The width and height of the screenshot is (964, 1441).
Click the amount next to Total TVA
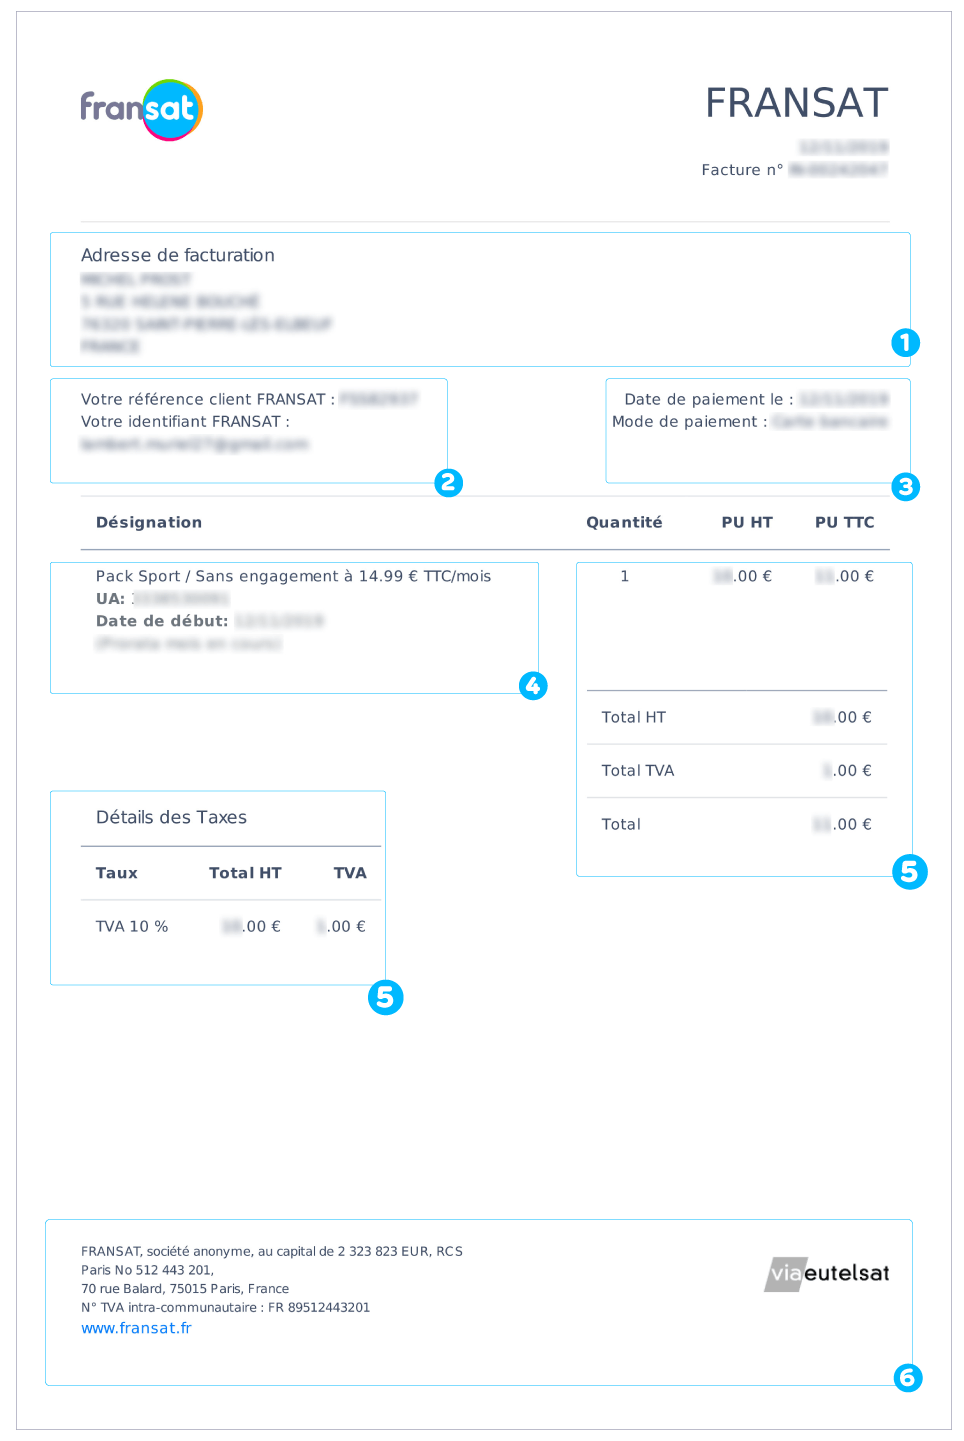tap(847, 771)
